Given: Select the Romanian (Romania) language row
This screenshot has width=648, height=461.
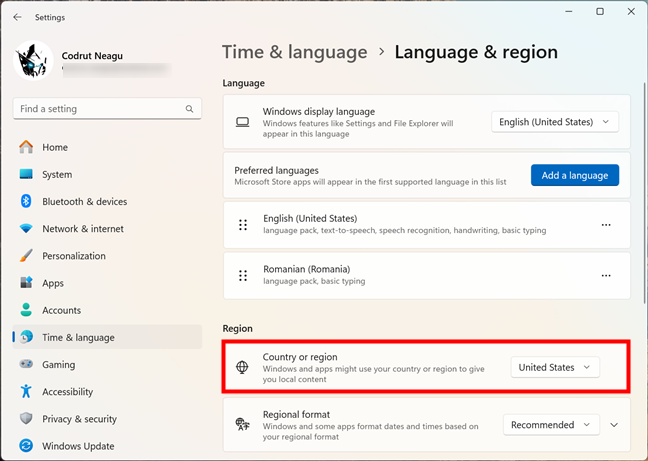Looking at the screenshot, I should [426, 276].
